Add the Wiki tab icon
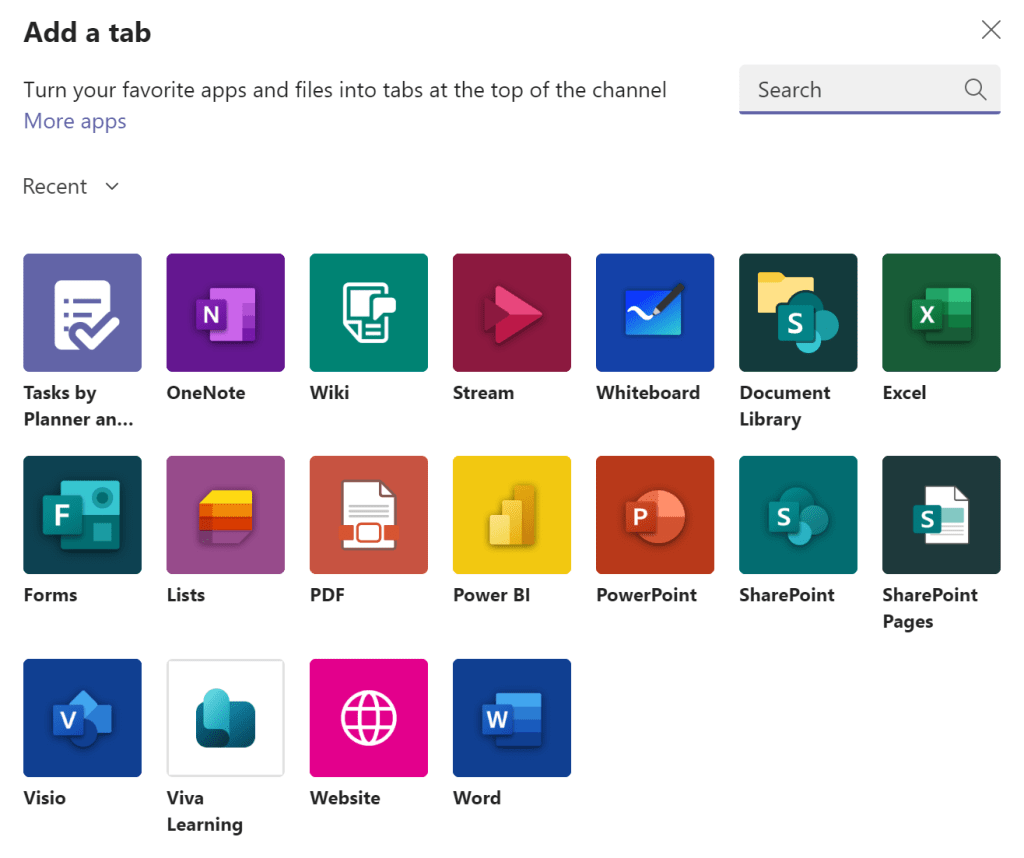 coord(368,313)
